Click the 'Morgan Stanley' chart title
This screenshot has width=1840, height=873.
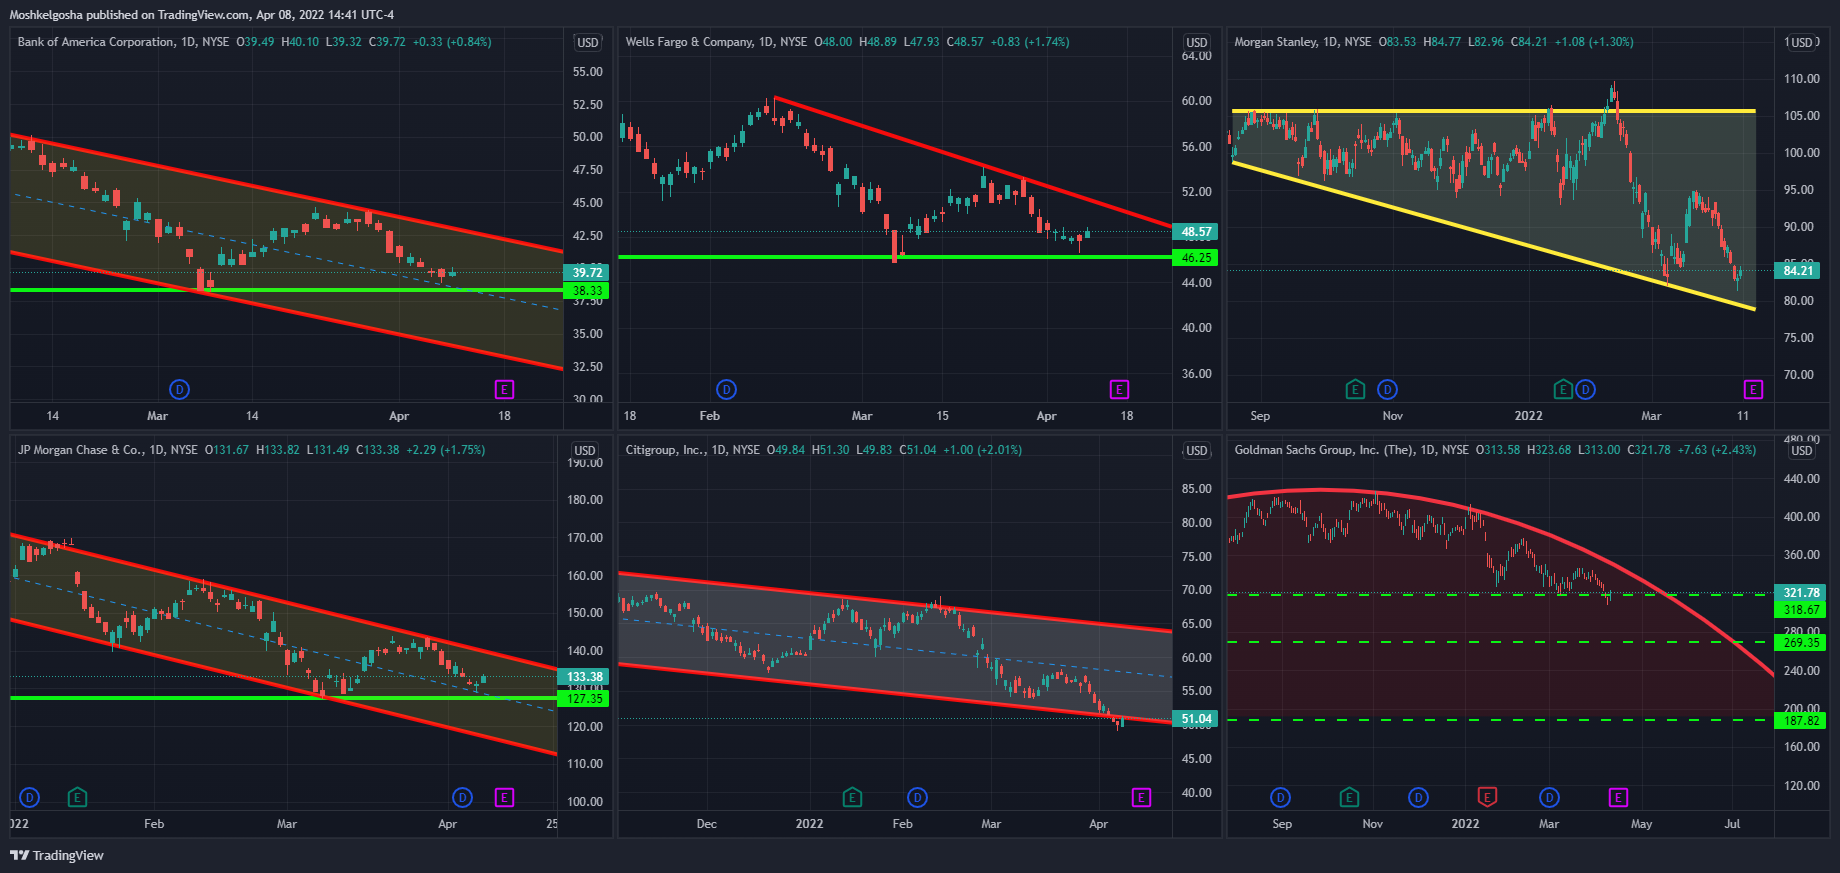tap(1276, 42)
